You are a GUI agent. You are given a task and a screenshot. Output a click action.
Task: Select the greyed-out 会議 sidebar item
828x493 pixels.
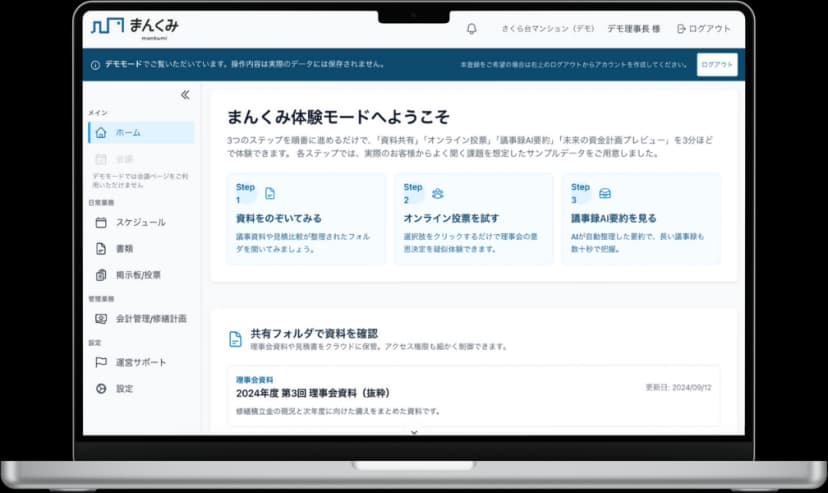141,159
